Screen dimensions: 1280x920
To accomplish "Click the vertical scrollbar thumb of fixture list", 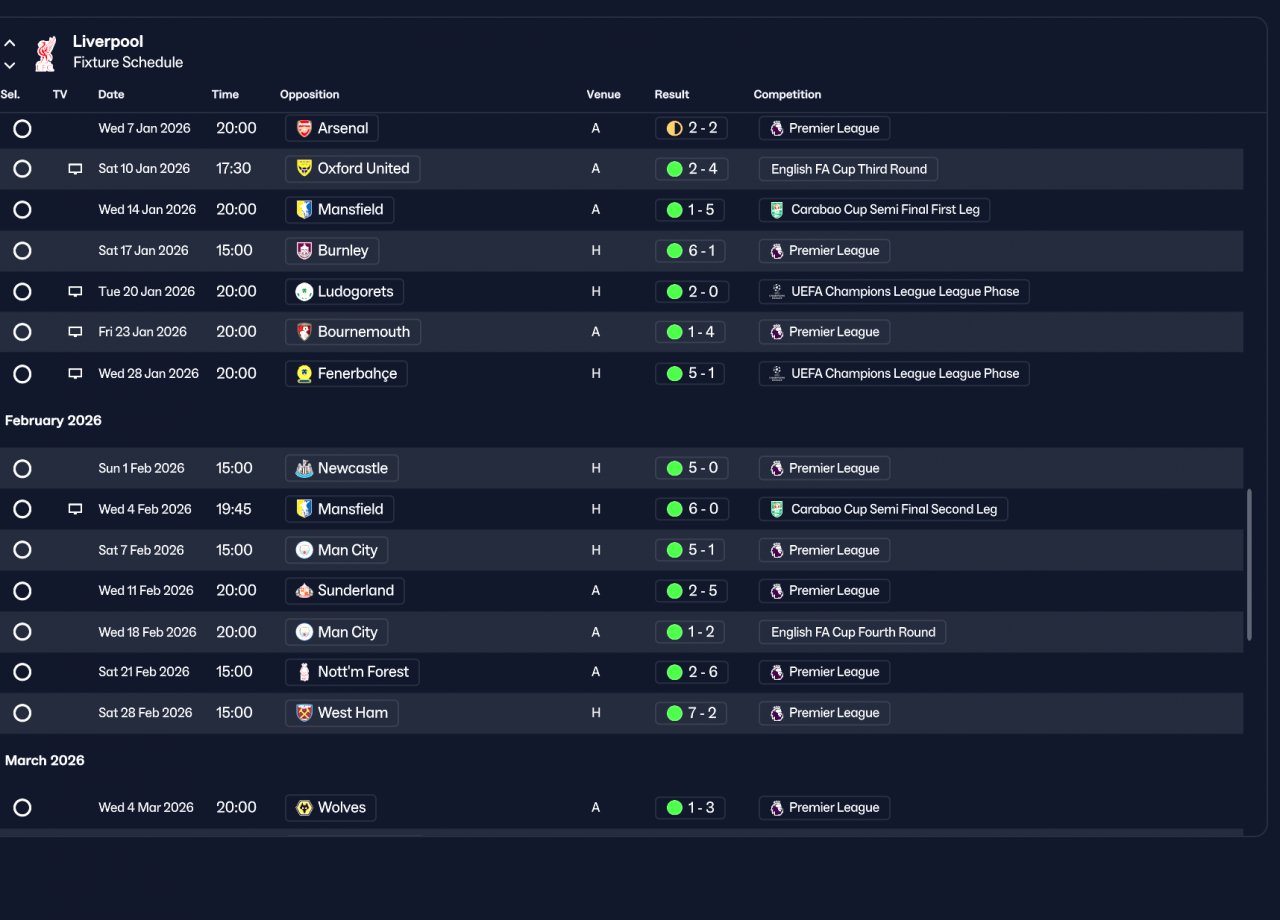I will 1249,565.
